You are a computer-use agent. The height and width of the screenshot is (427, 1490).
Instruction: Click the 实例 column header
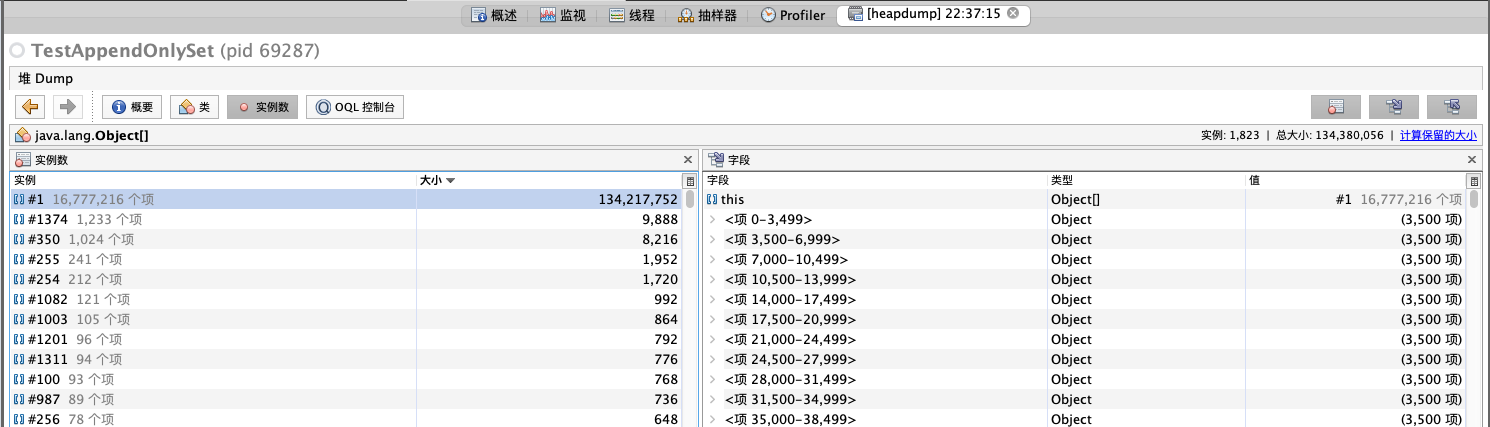pos(213,180)
